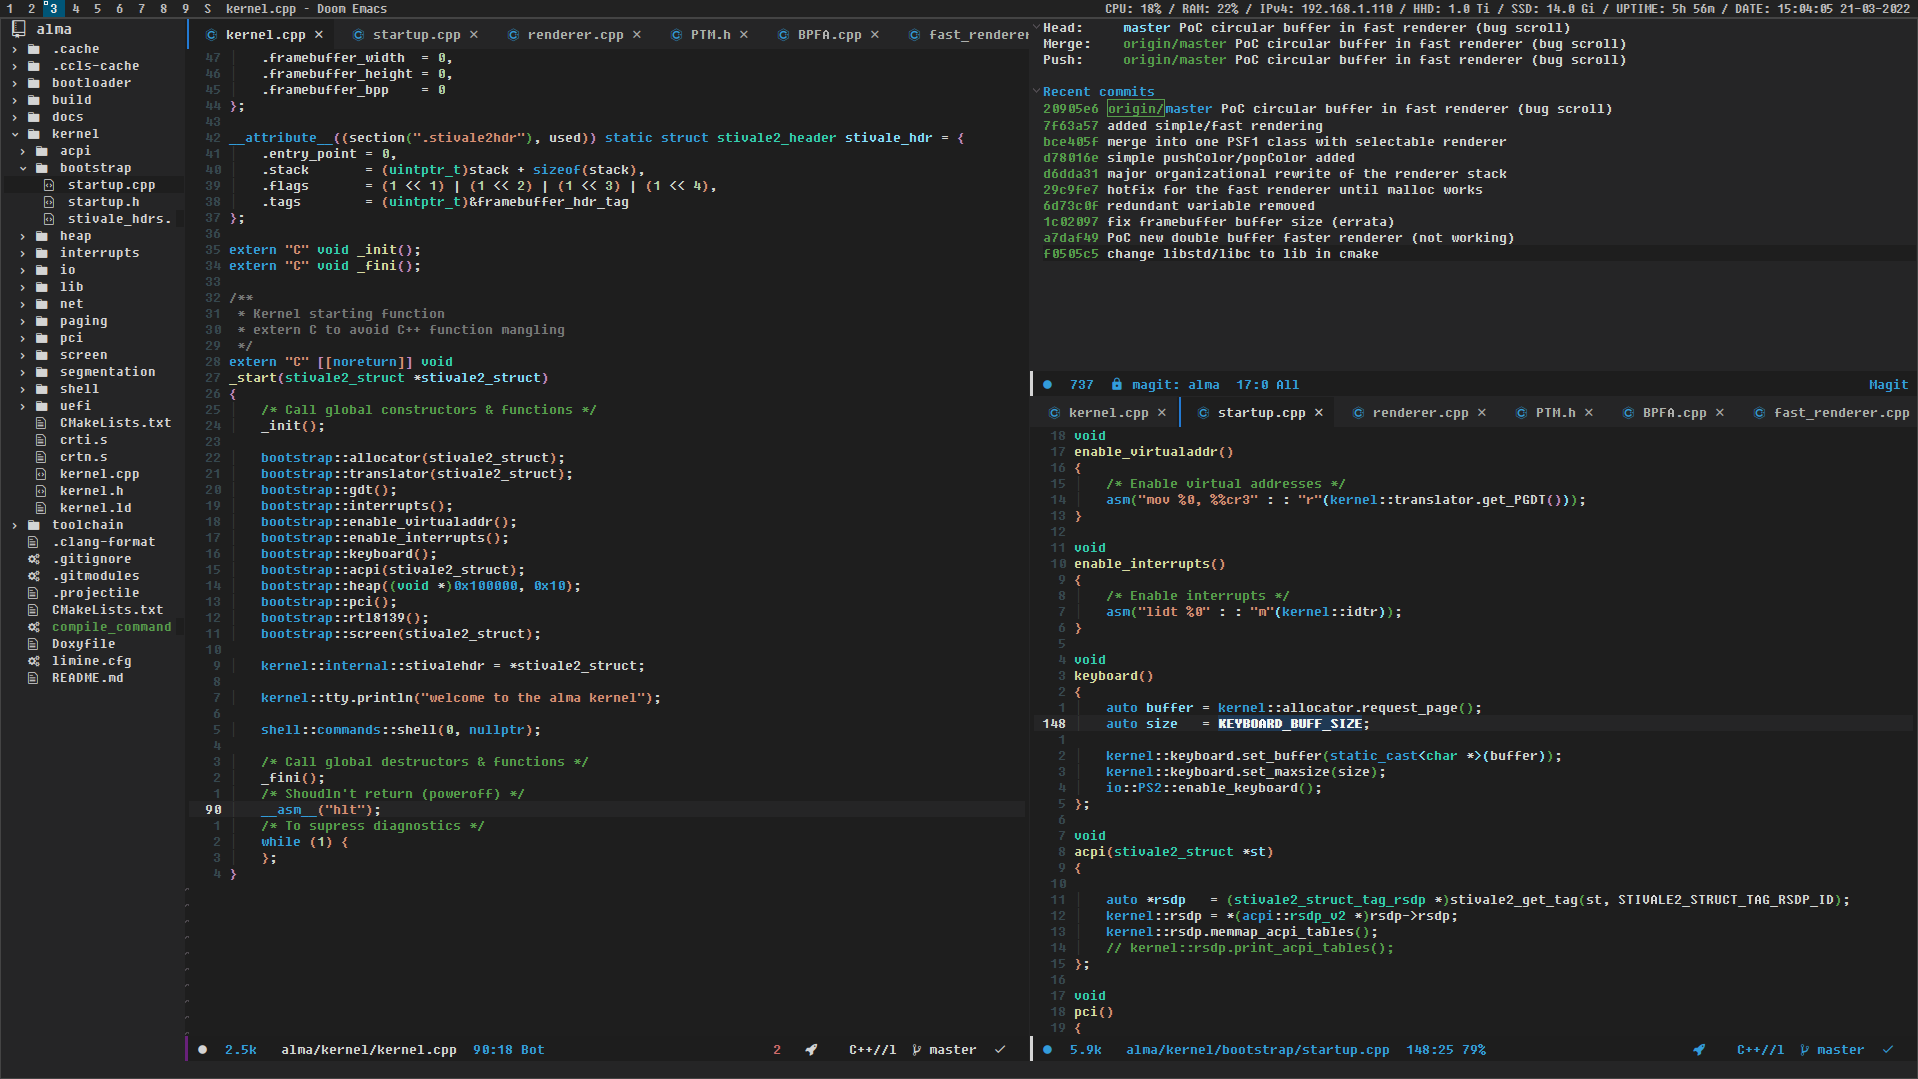Switch to workspace 5 in the top bar
Screen dimensions: 1918x1079
97,9
